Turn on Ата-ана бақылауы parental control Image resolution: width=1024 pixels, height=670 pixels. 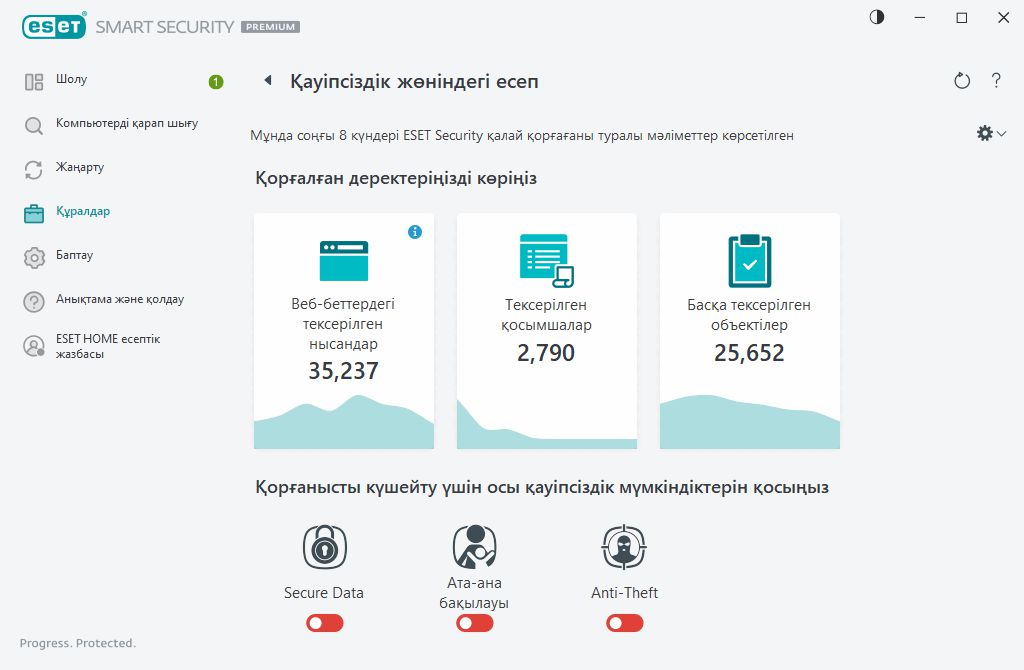474,622
